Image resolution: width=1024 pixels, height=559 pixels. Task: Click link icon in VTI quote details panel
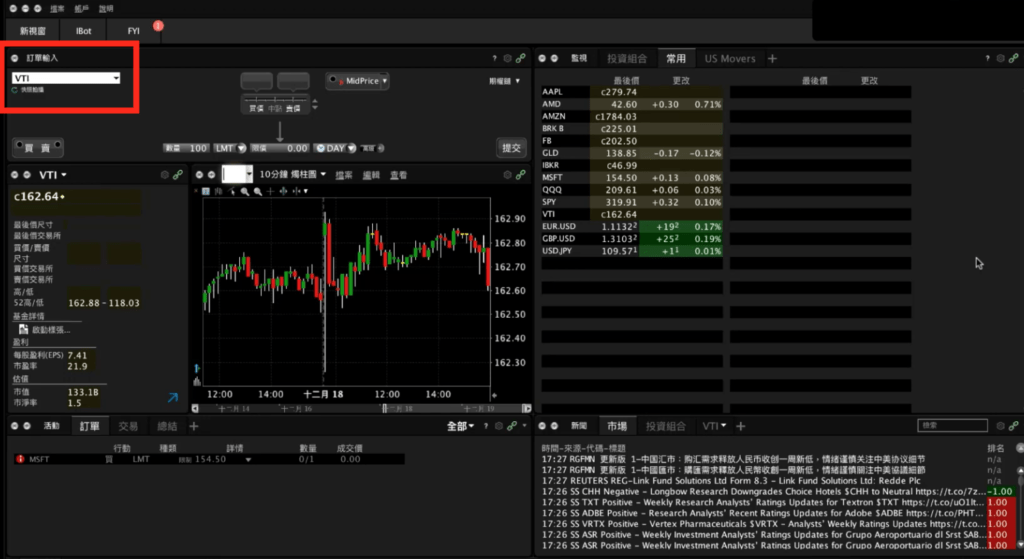pyautogui.click(x=178, y=175)
